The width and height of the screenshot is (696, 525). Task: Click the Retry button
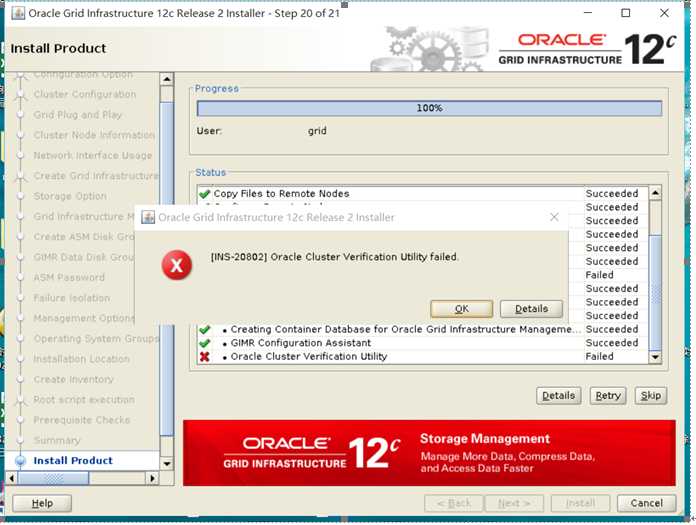tap(608, 395)
